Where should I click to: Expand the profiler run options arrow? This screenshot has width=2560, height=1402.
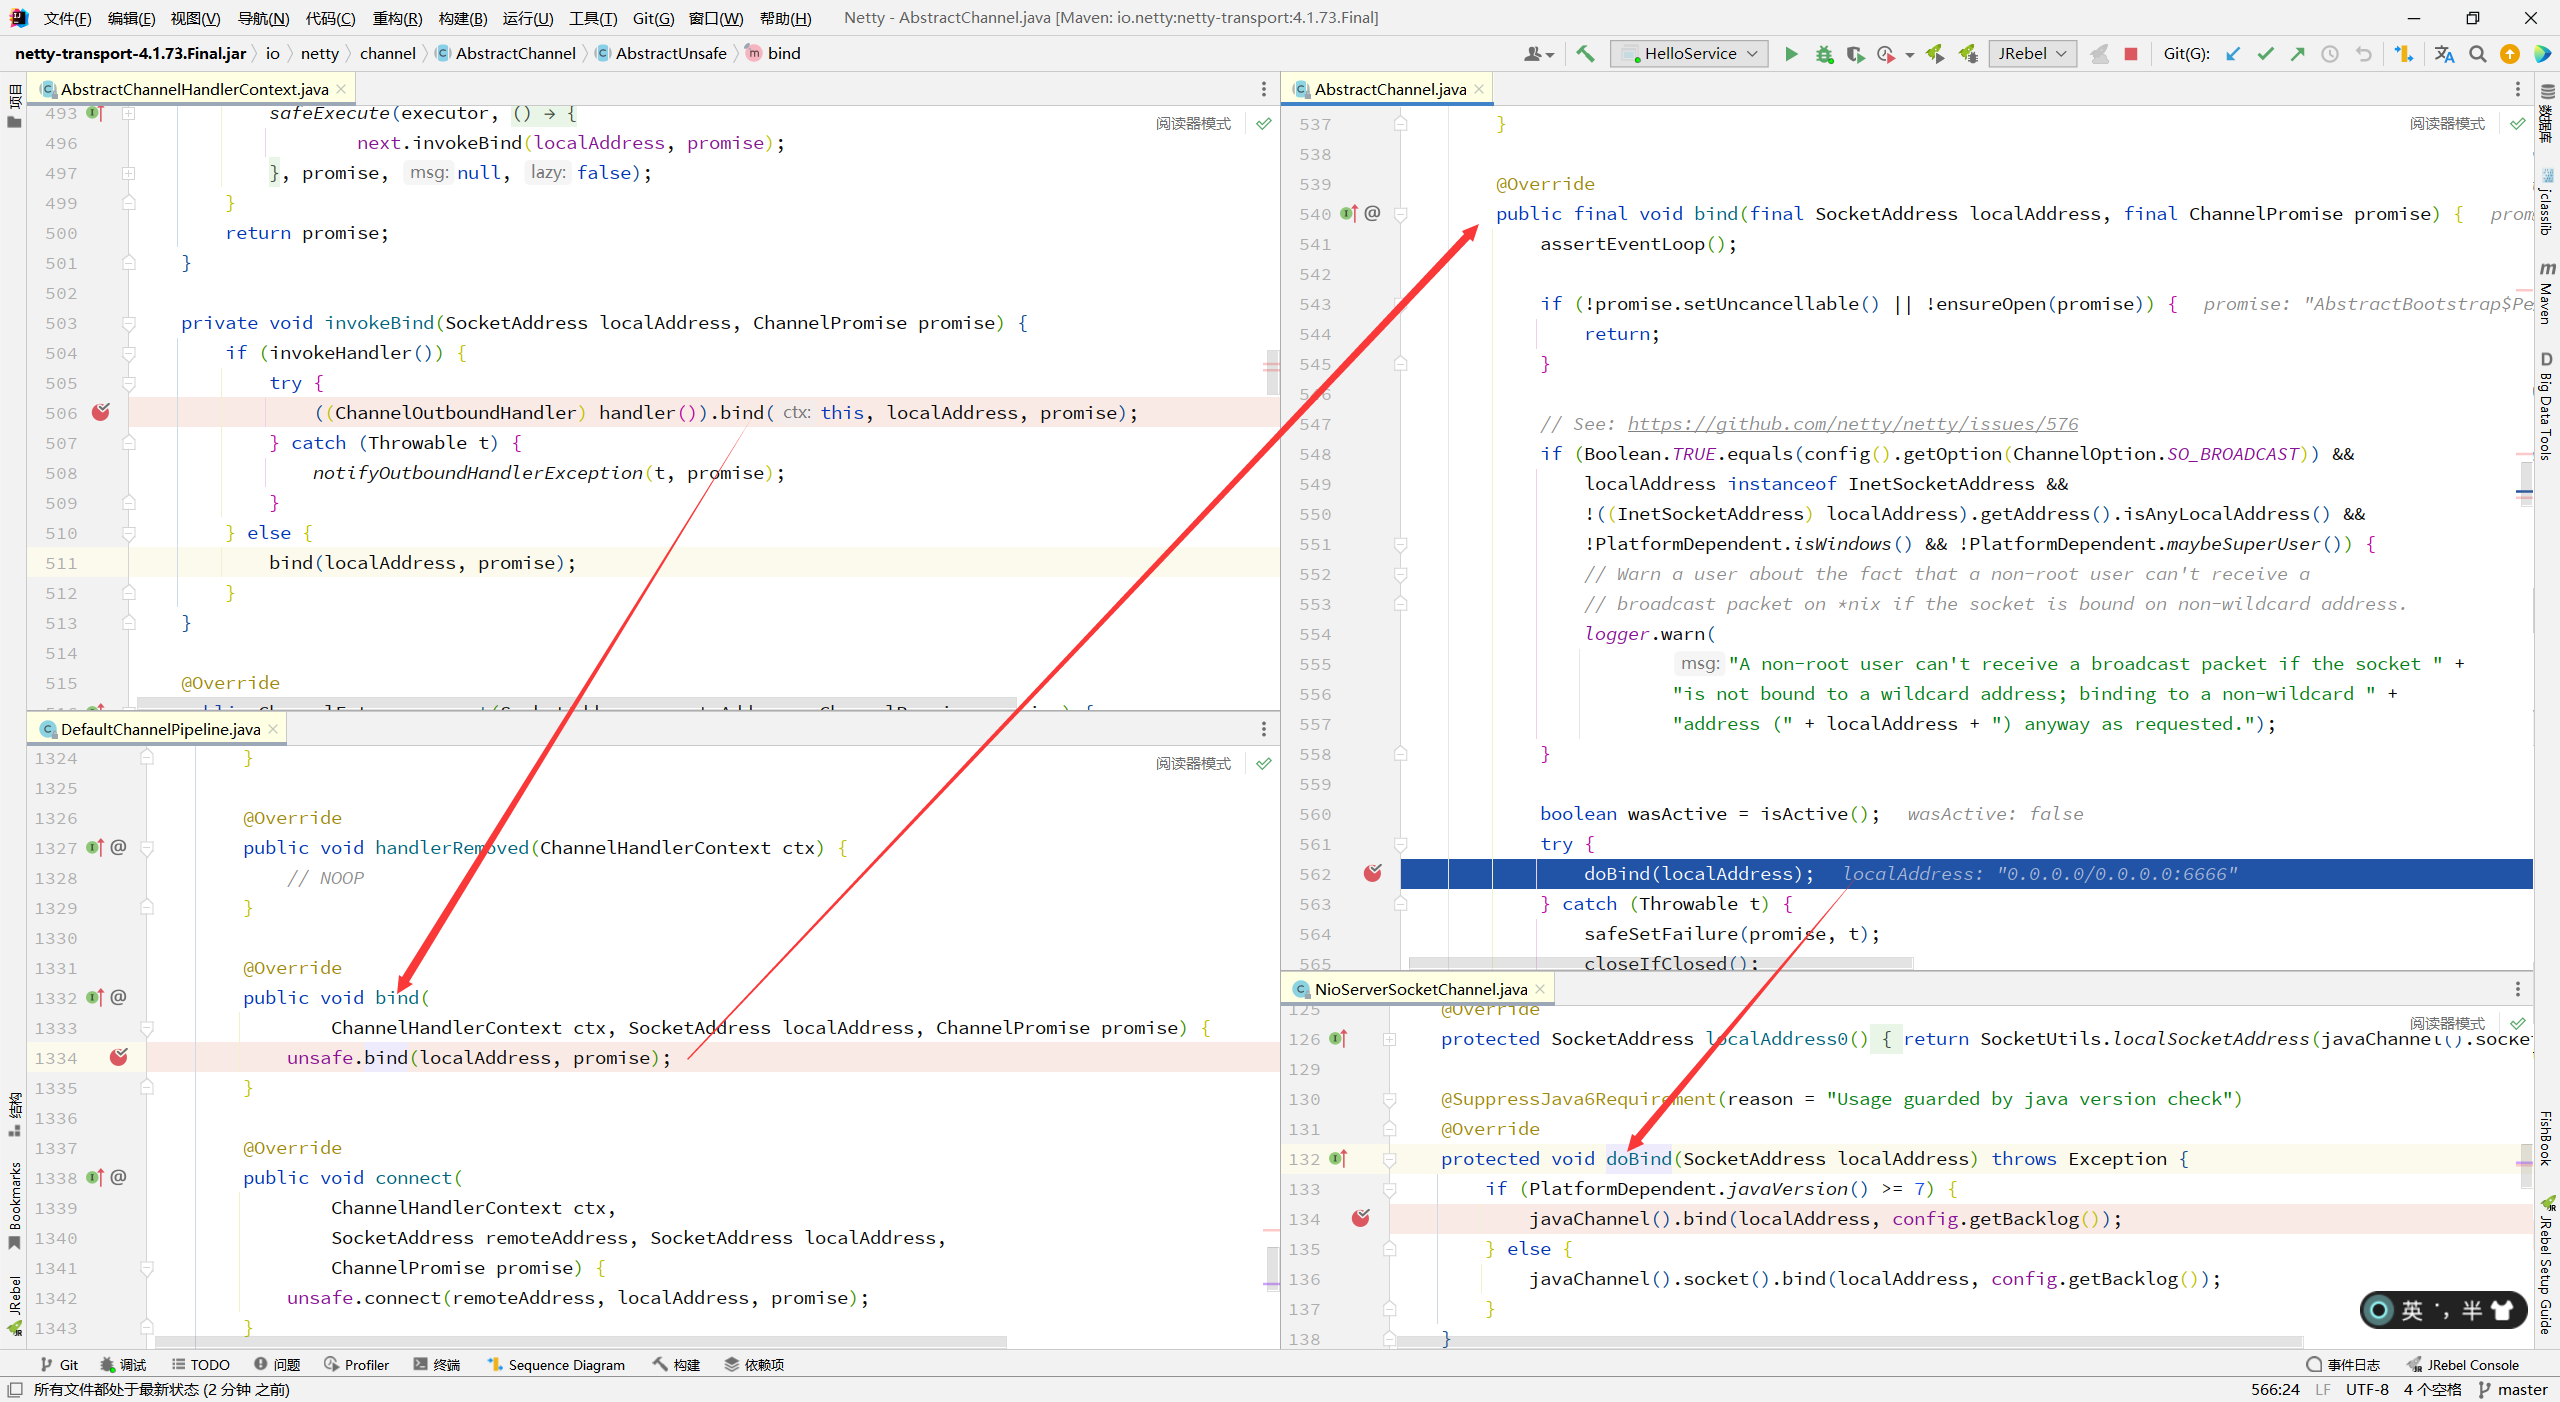pyautogui.click(x=1909, y=55)
